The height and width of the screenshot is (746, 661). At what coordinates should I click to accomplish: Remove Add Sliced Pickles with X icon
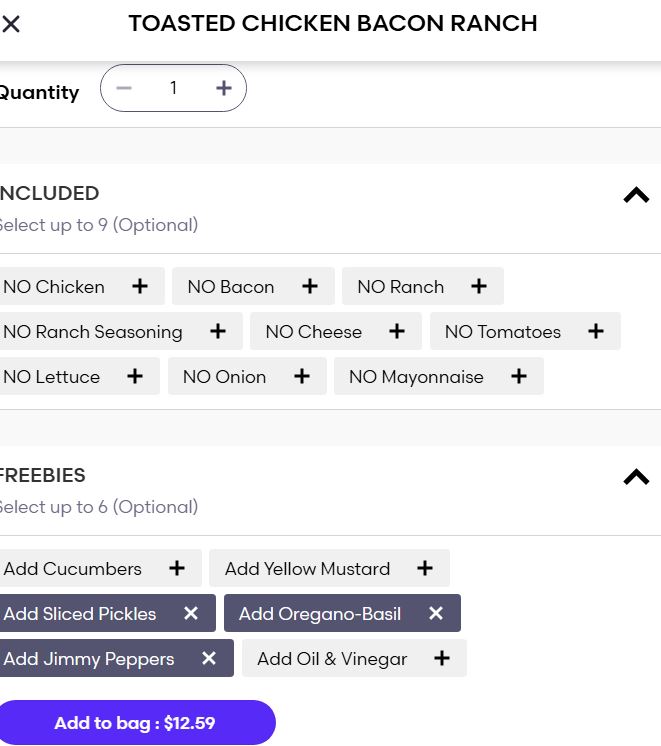tap(191, 613)
